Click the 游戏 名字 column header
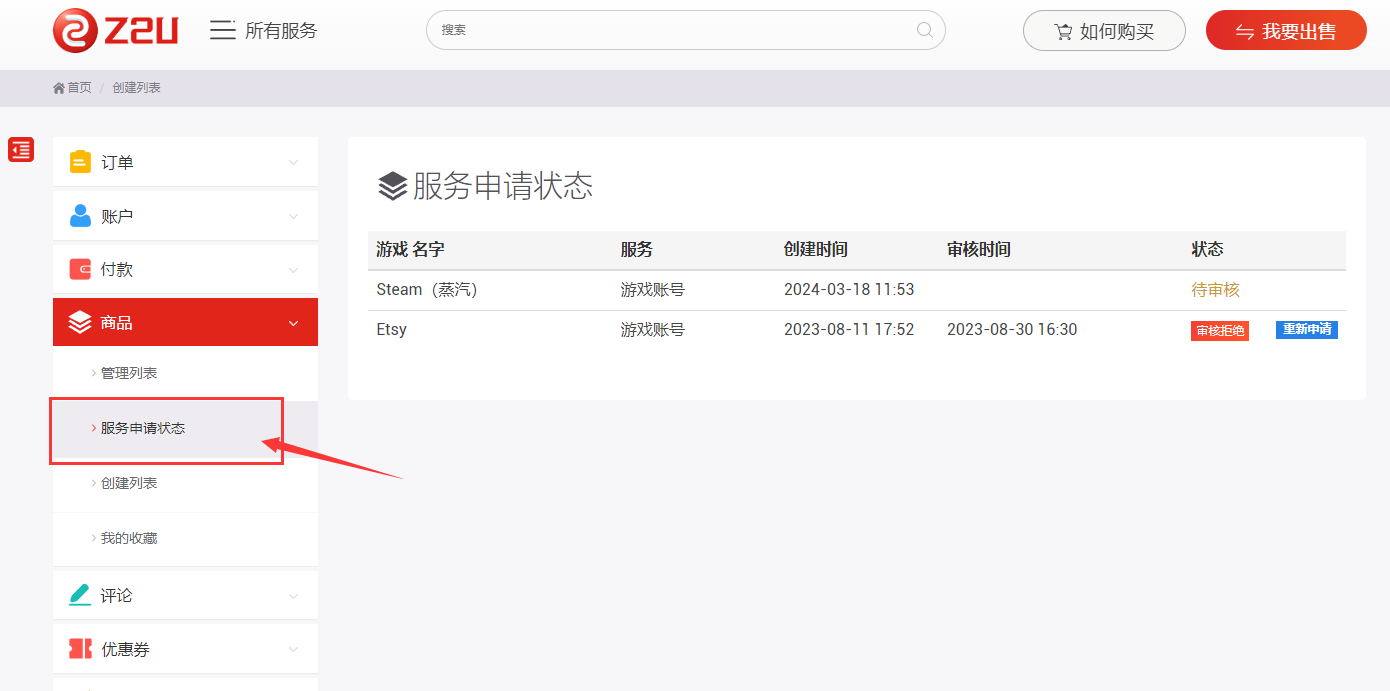 click(x=410, y=250)
